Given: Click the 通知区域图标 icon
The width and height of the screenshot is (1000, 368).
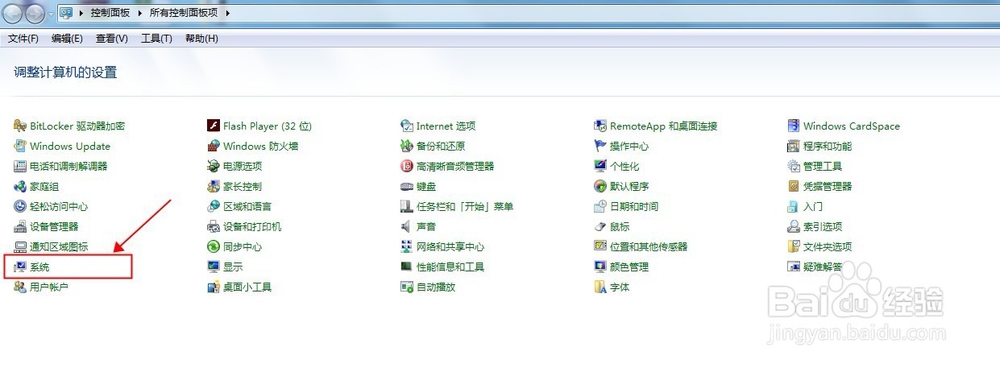Looking at the screenshot, I should pos(20,247).
